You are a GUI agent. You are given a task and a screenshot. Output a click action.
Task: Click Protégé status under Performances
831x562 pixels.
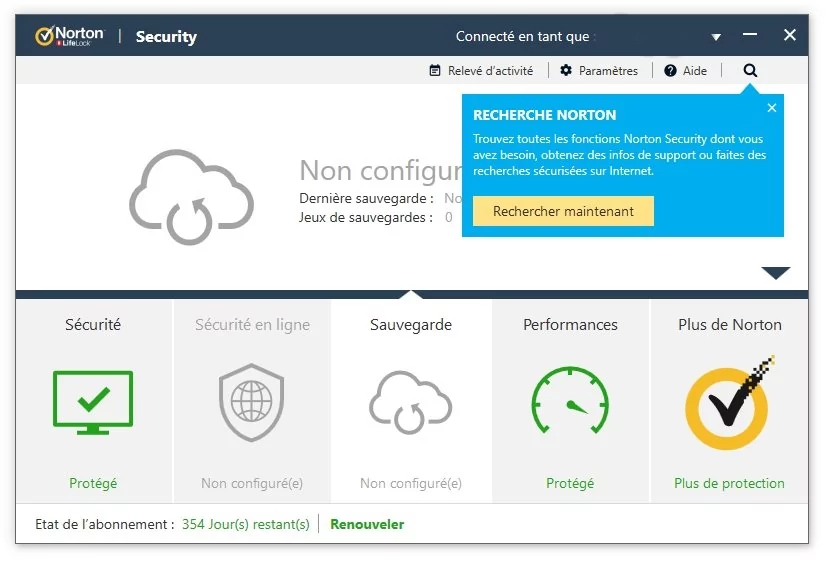pos(570,483)
